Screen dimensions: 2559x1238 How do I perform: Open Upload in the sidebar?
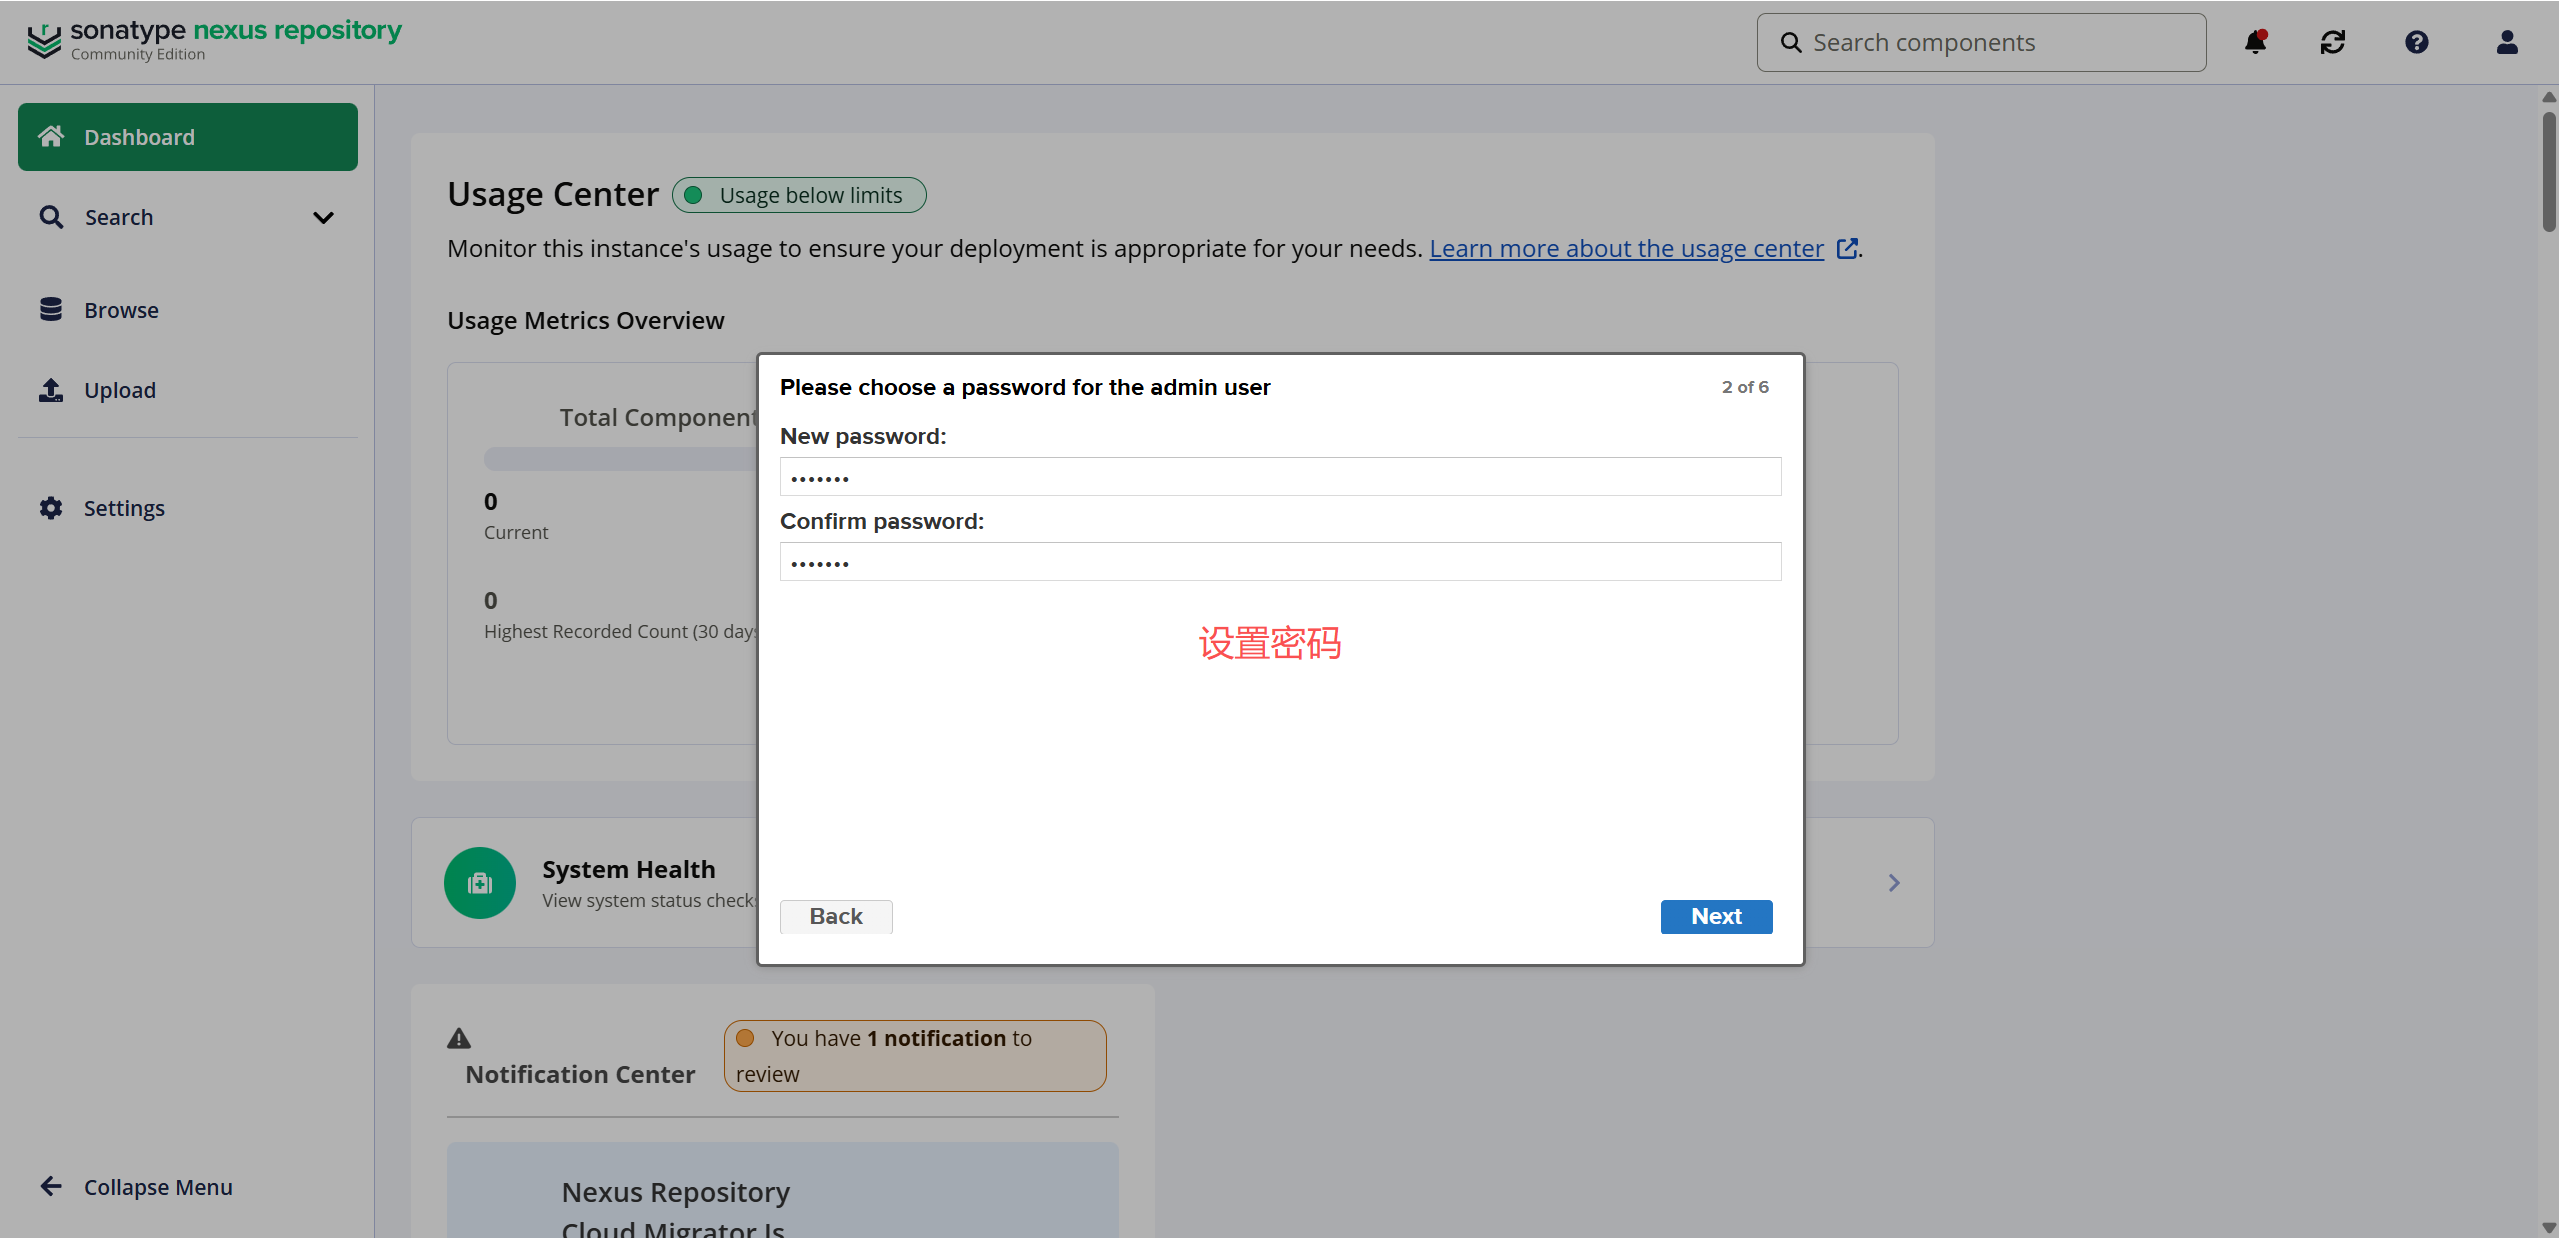point(119,390)
